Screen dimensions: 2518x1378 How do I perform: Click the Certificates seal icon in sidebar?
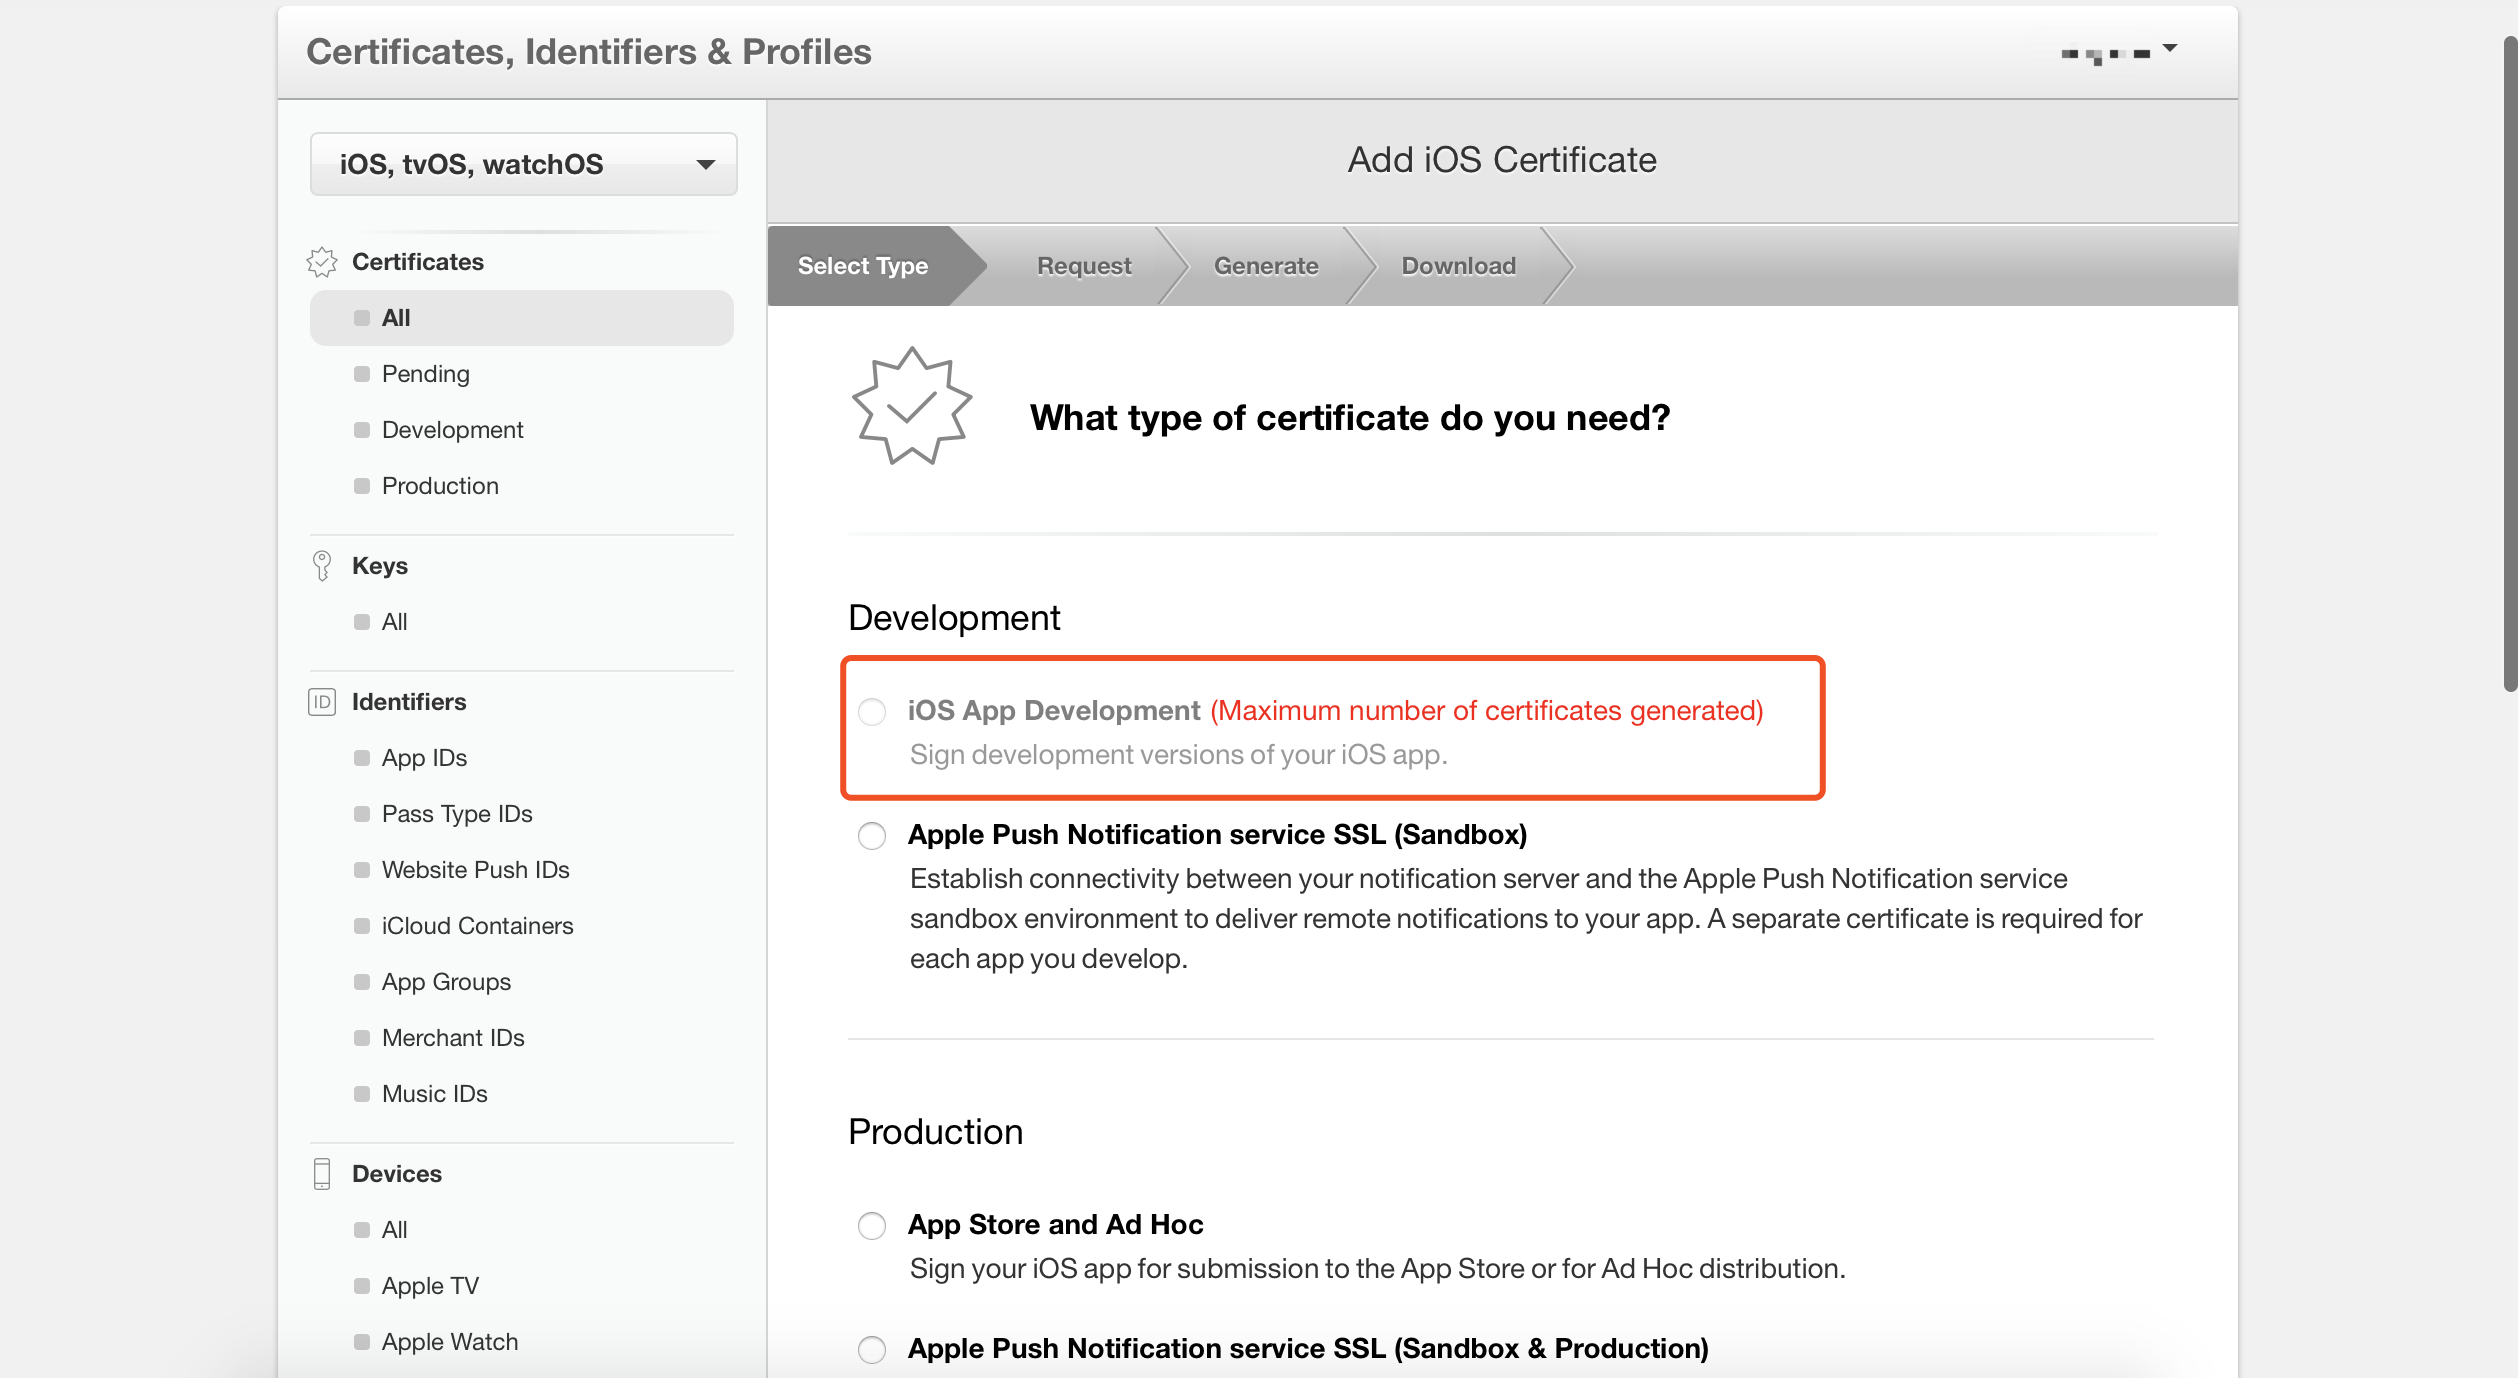[321, 262]
